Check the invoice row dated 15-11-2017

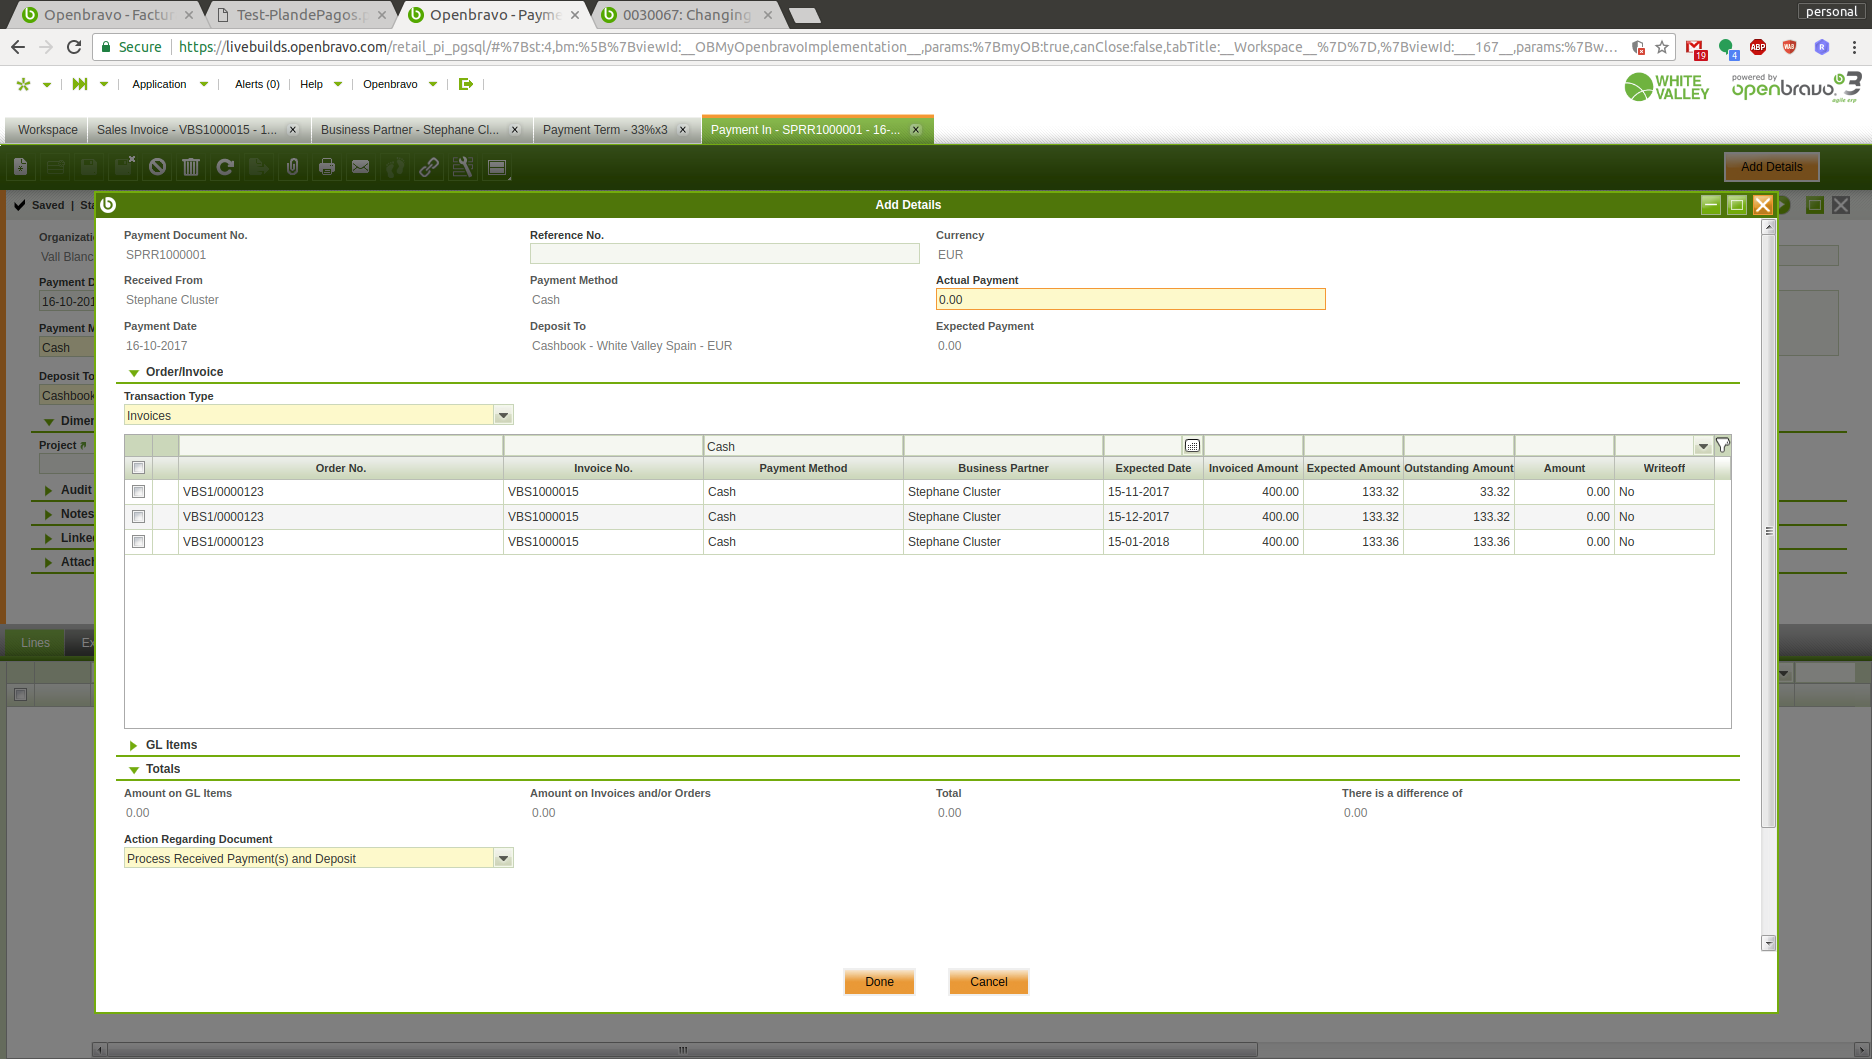pos(139,492)
